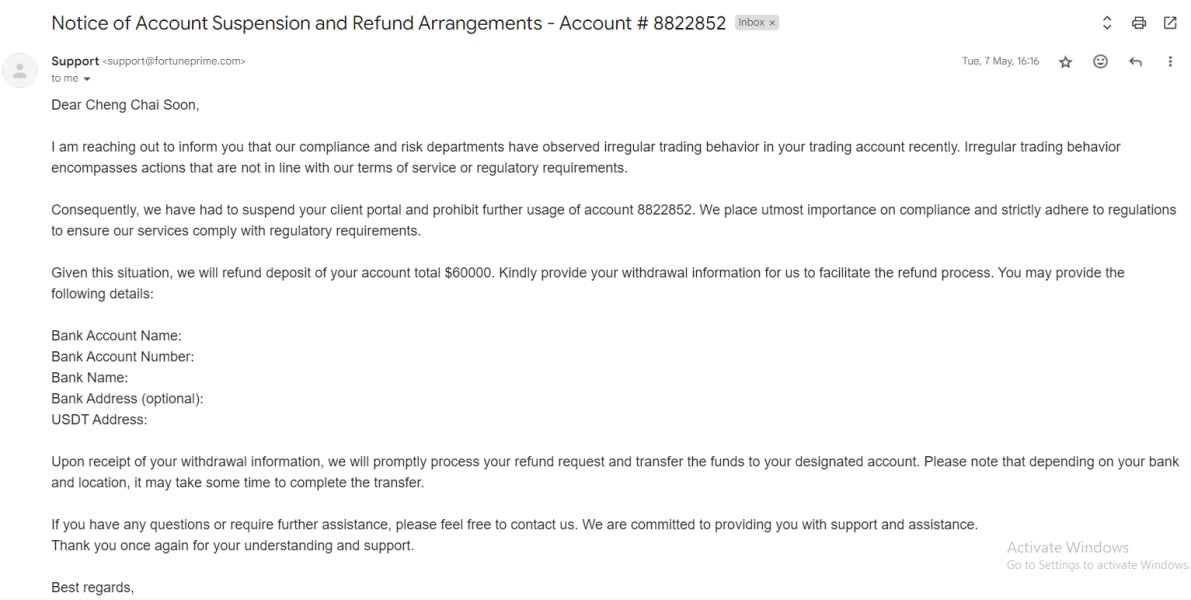Click the expand all messages arrows icon
The image size is (1191, 600).
1107,23
